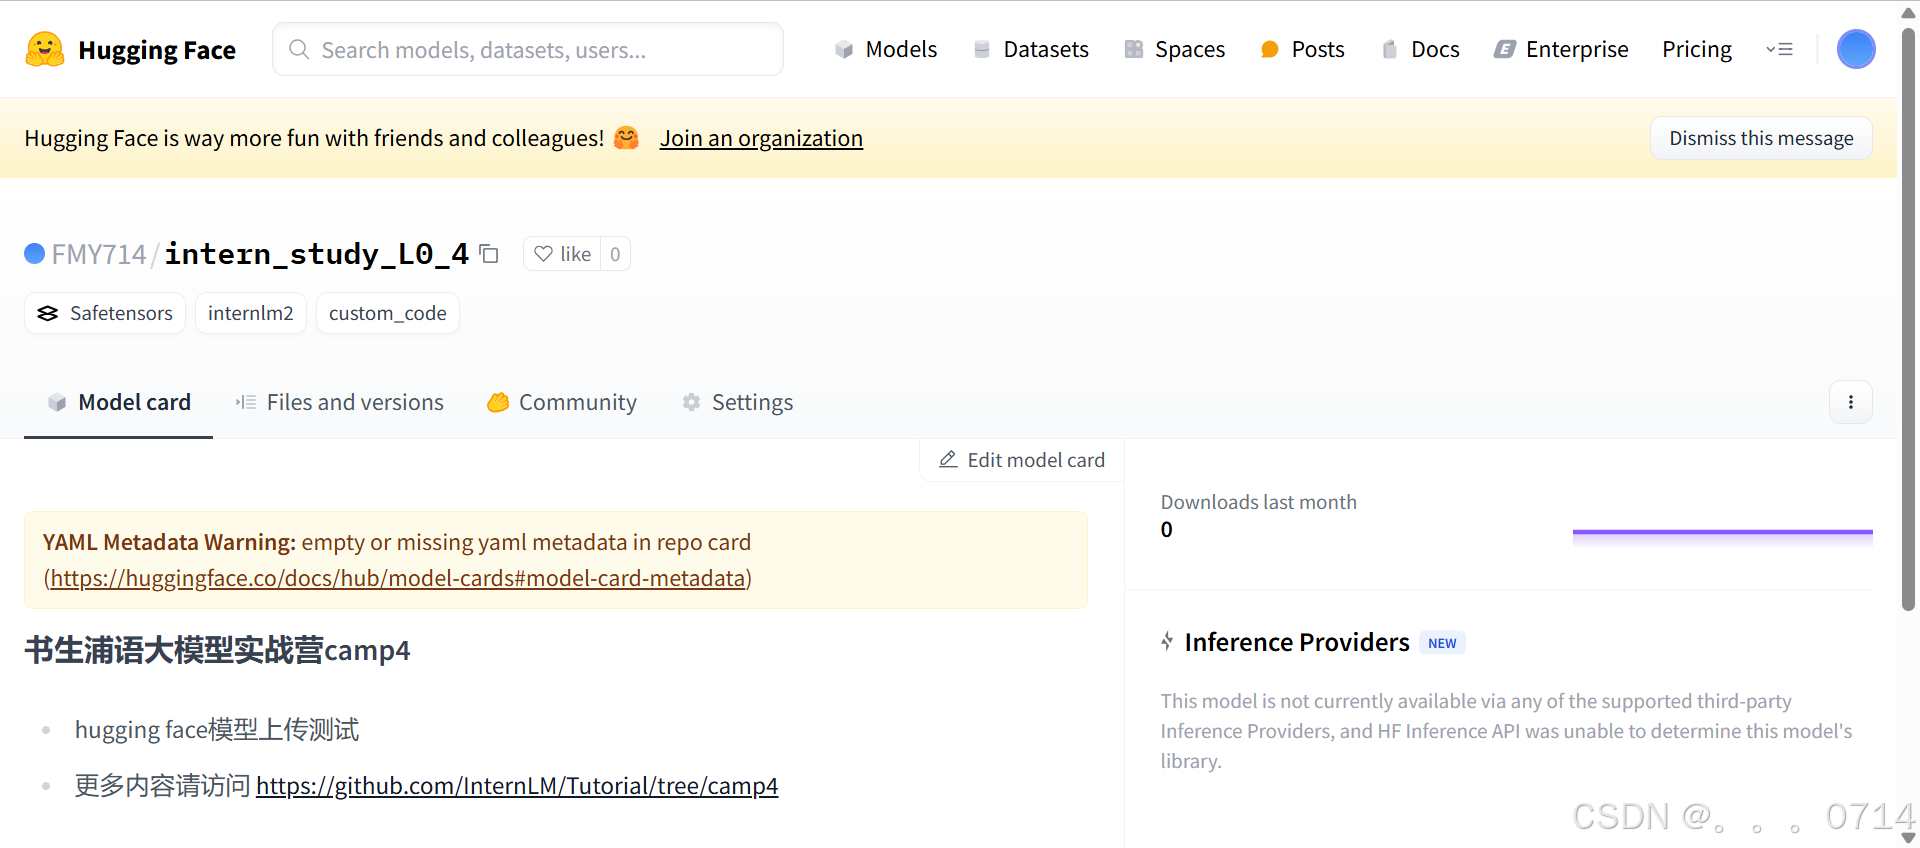Open the Enterprise page

(1561, 49)
